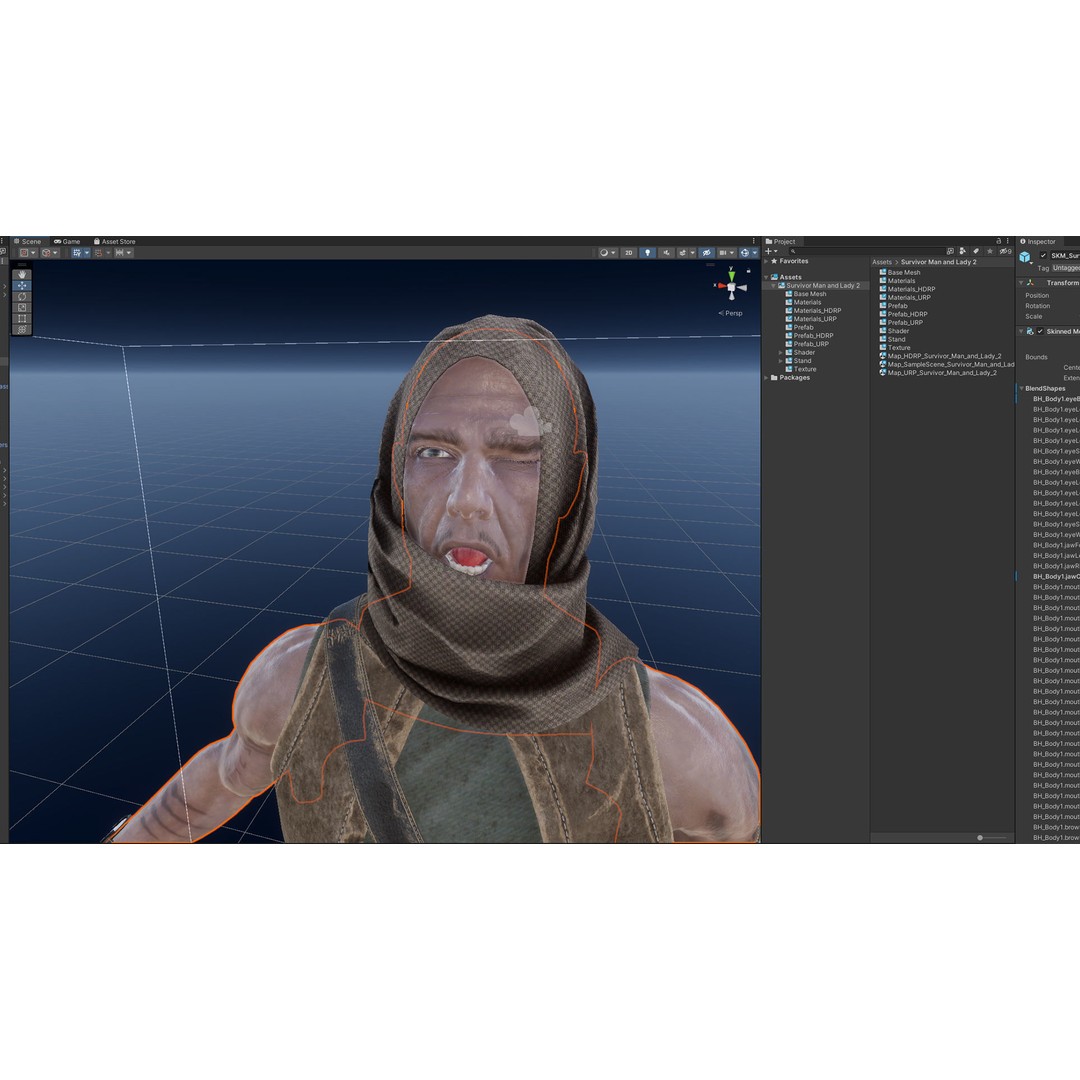This screenshot has height=1080, width=1080.
Task: Uncheck Skinned Mesh Renderer enabled checkbox
Action: click(x=1040, y=331)
